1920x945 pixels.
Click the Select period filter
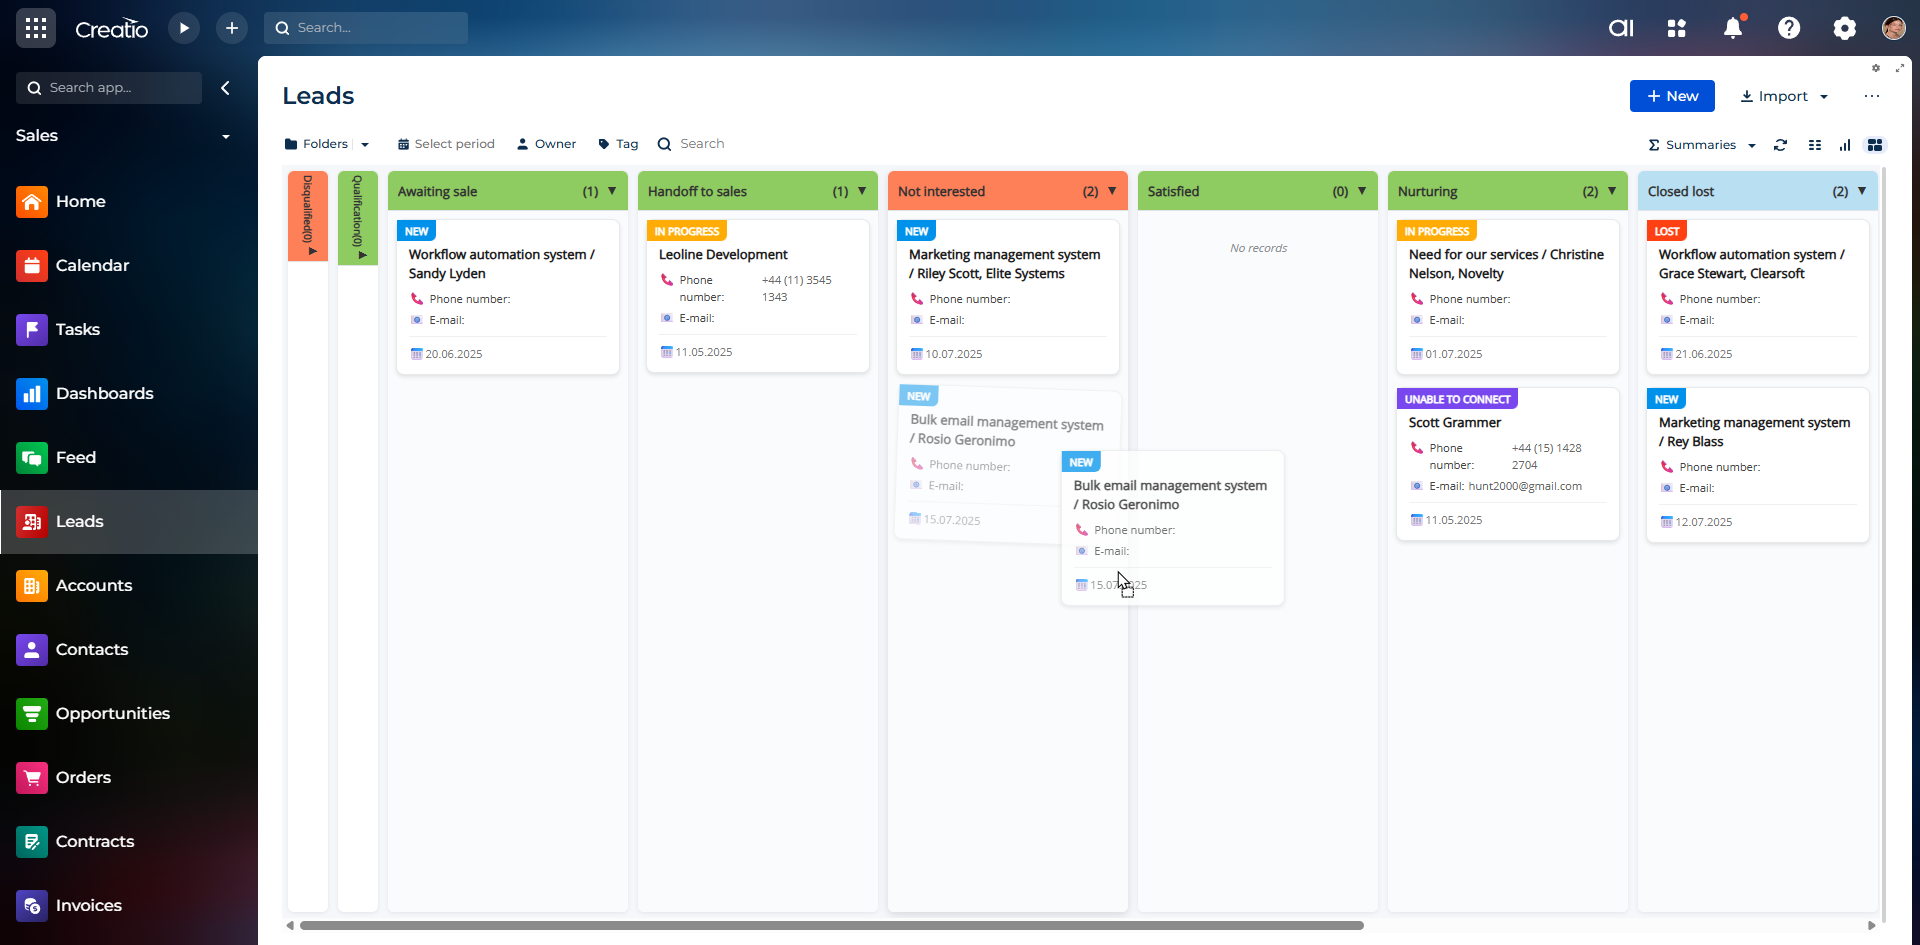click(446, 144)
